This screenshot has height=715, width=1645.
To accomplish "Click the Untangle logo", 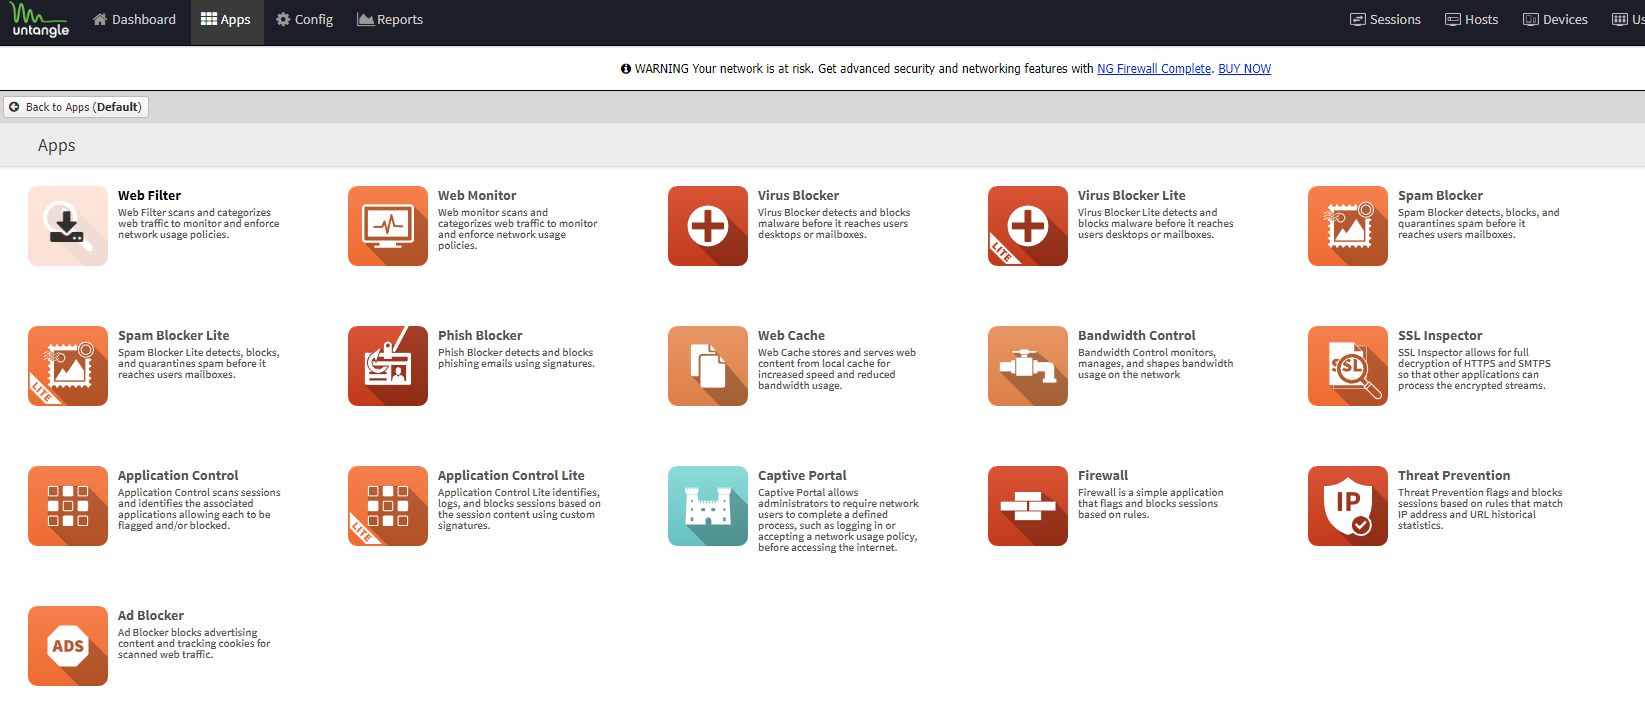I will (x=40, y=21).
